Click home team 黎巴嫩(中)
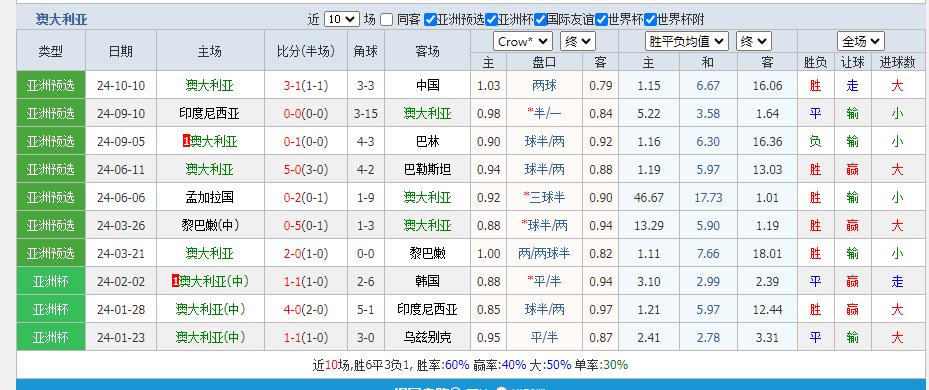Screen dimensions: 929x390 pos(209,225)
